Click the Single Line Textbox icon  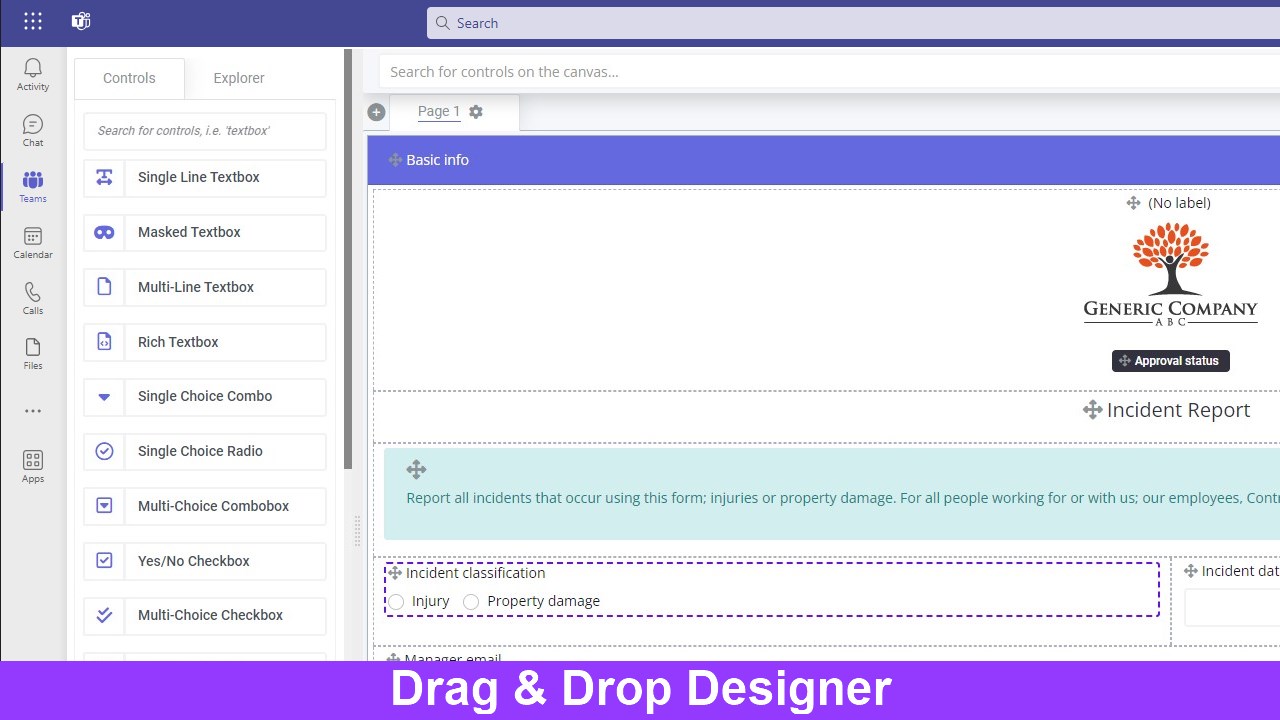(104, 177)
